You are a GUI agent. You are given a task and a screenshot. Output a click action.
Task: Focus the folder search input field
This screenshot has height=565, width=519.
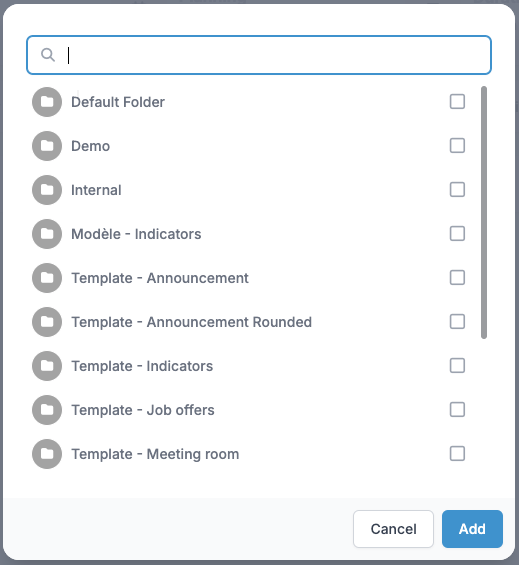pos(259,55)
